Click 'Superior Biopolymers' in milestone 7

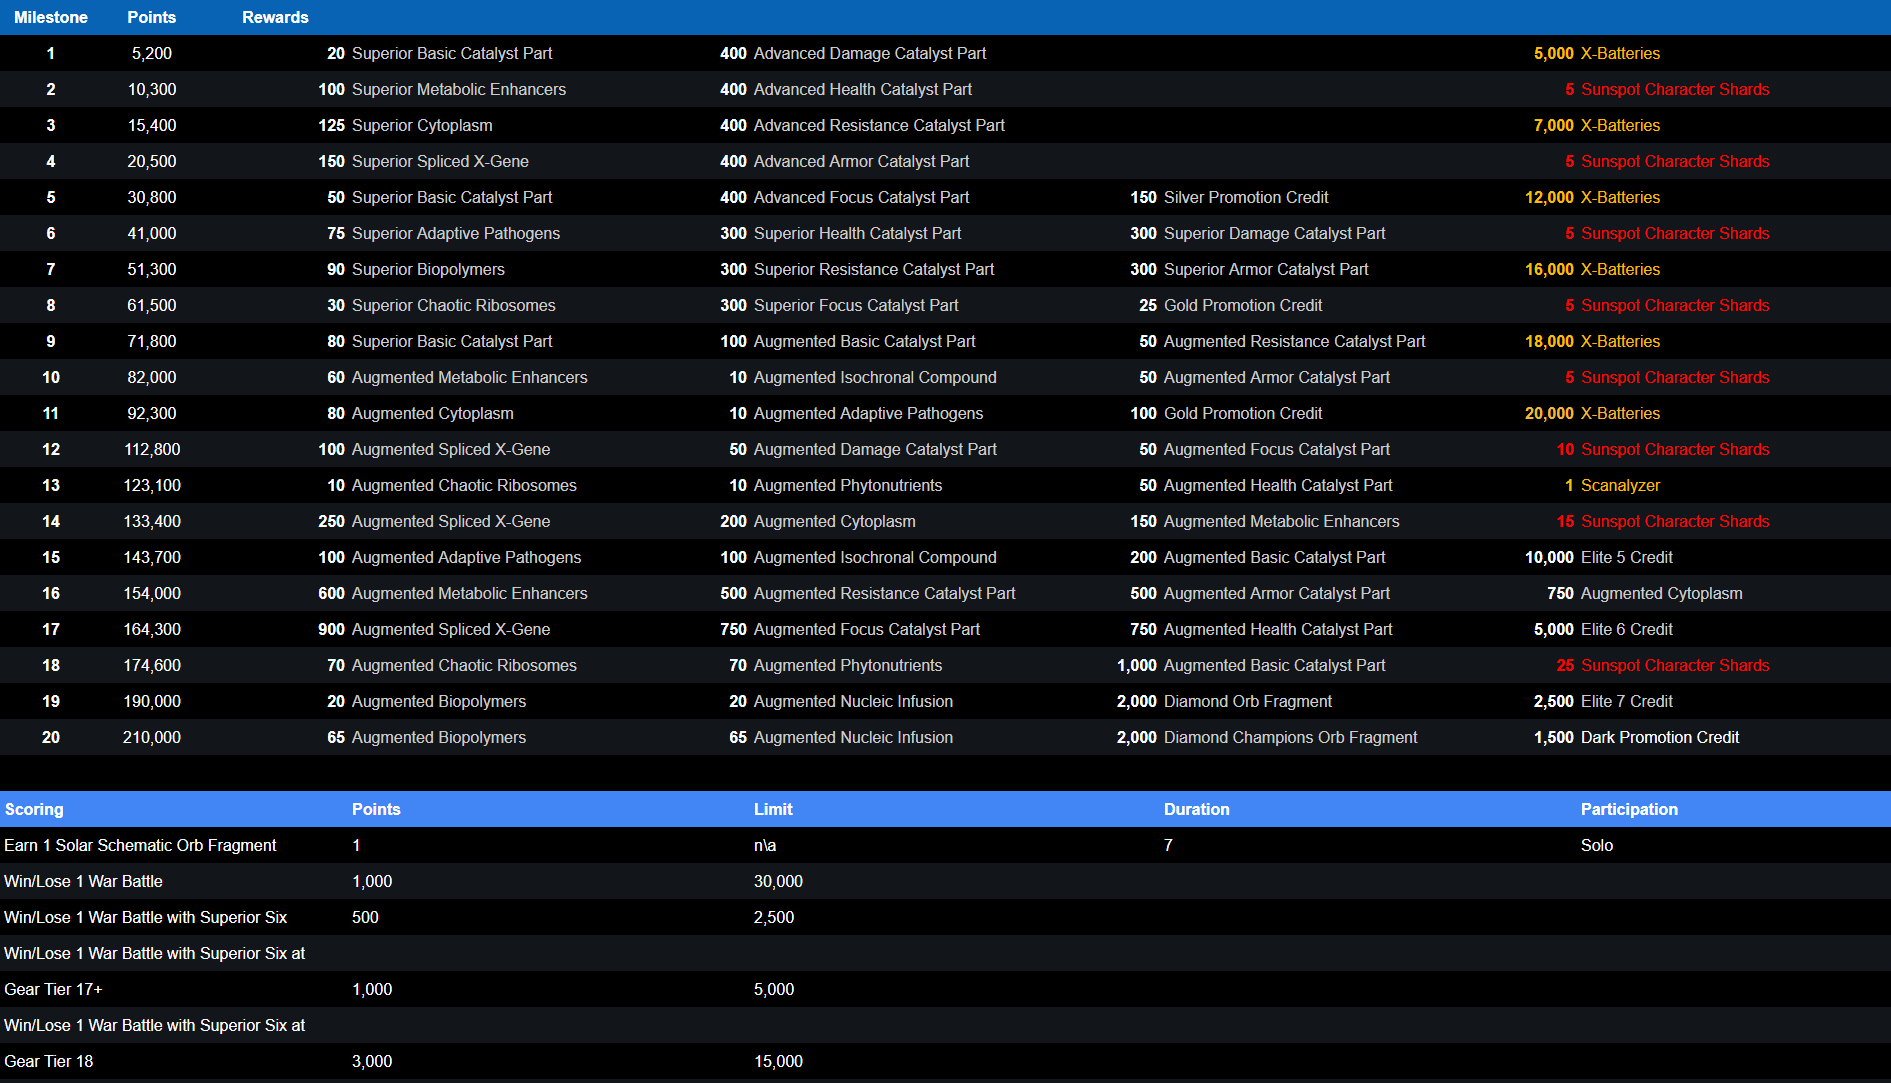click(428, 269)
